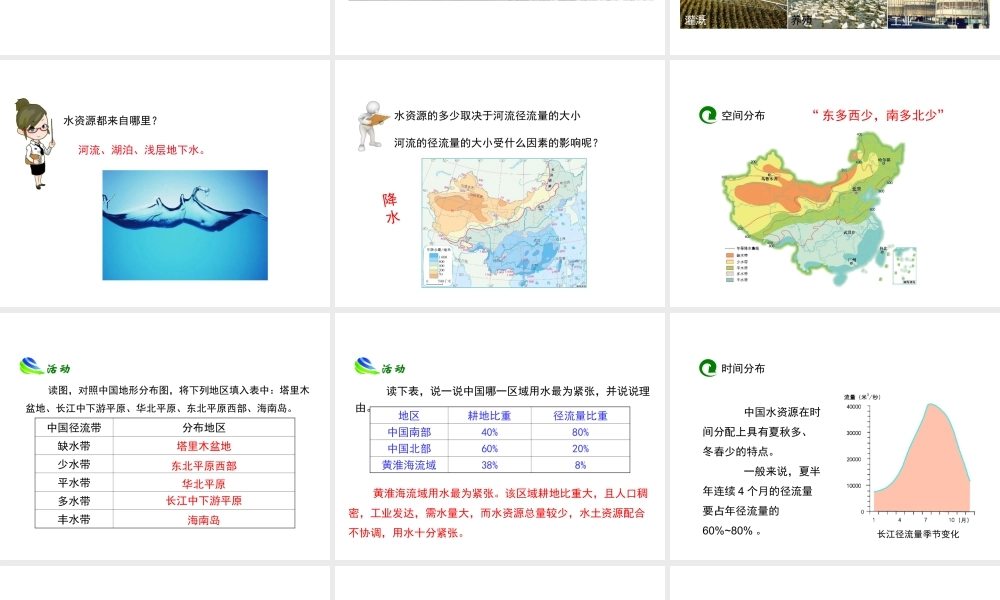
Task: Click the red 降水 label
Action: click(x=391, y=209)
